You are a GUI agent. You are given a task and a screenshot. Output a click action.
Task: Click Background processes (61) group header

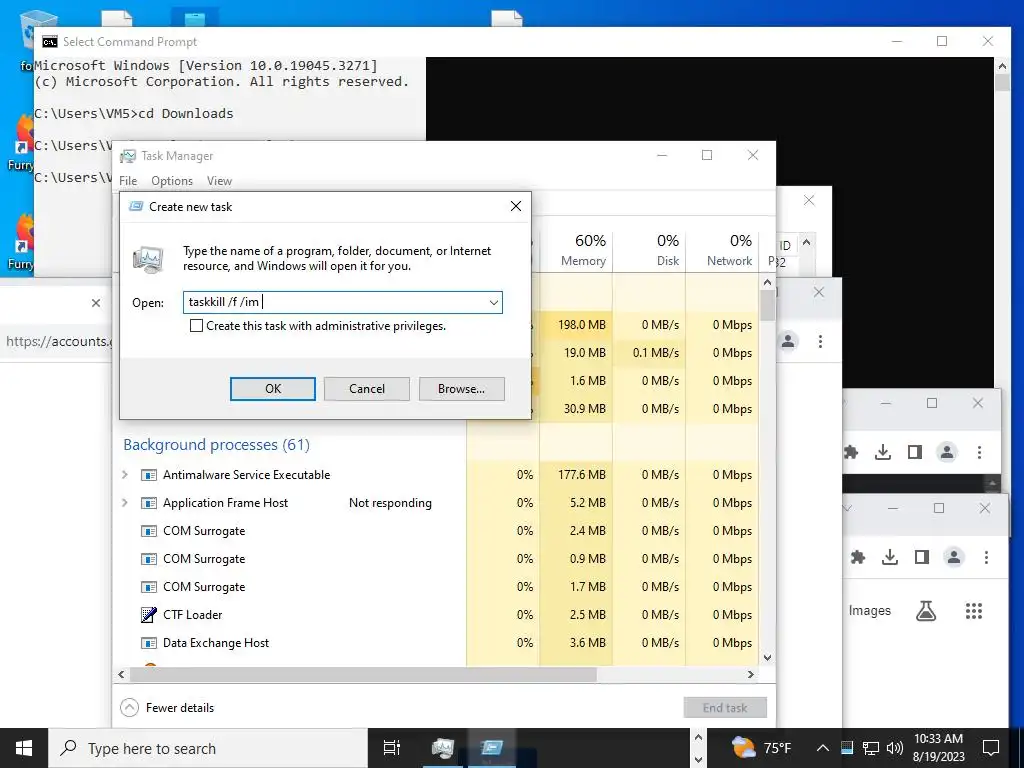[x=216, y=445]
